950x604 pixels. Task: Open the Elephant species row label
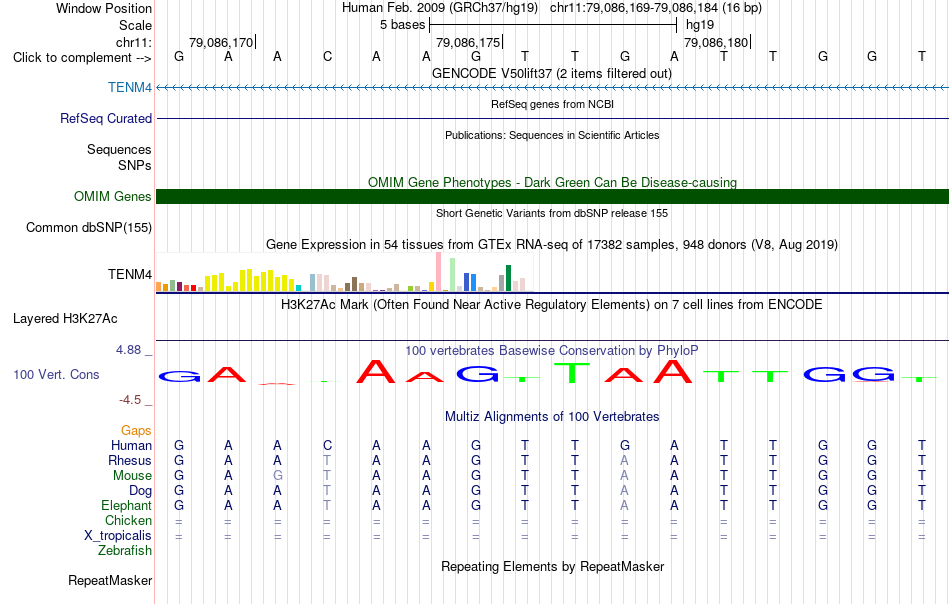[126, 505]
